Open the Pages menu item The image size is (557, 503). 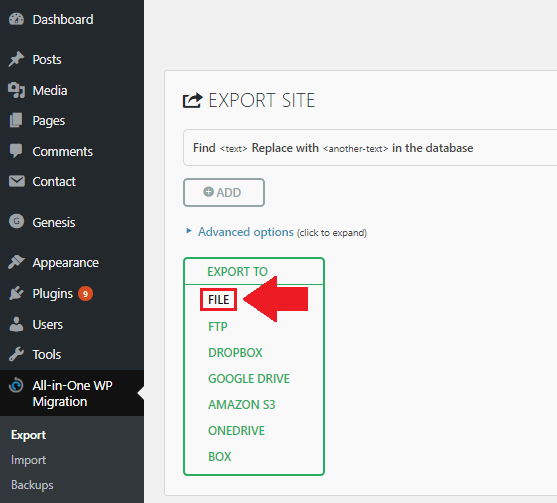click(x=49, y=121)
